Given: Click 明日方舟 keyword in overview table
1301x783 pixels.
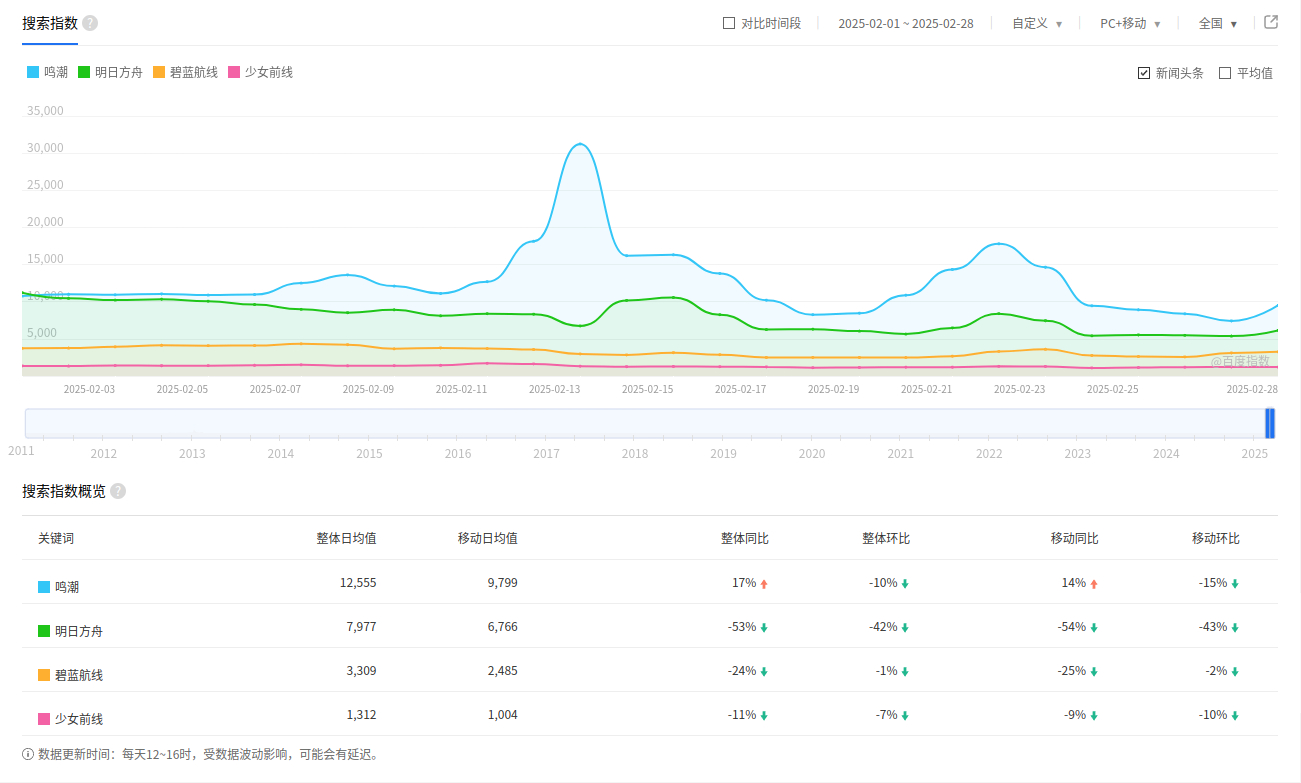Looking at the screenshot, I should pyautogui.click(x=79, y=631).
